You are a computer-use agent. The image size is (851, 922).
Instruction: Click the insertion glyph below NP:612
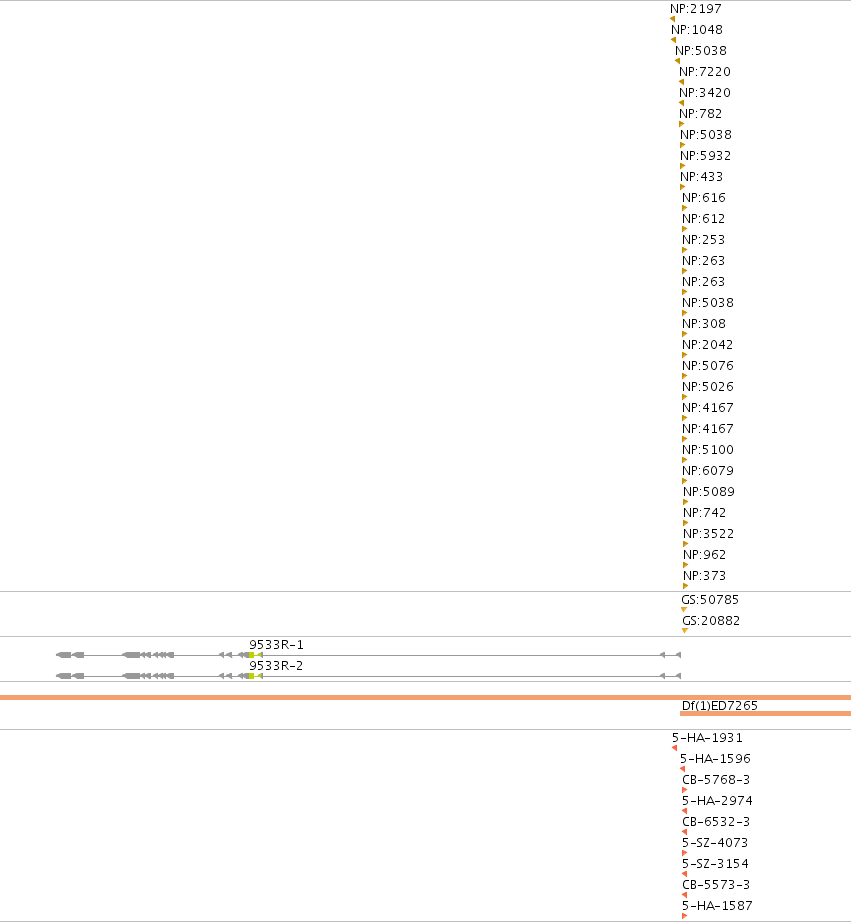[x=685, y=229]
